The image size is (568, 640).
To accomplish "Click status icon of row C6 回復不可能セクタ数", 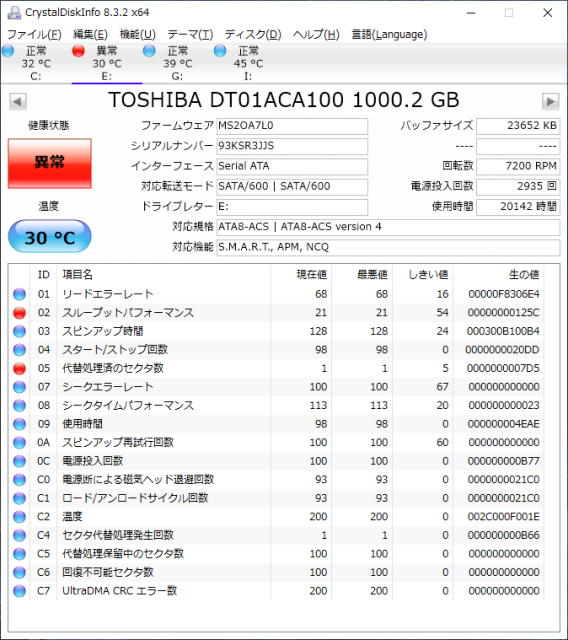I will click(x=19, y=572).
